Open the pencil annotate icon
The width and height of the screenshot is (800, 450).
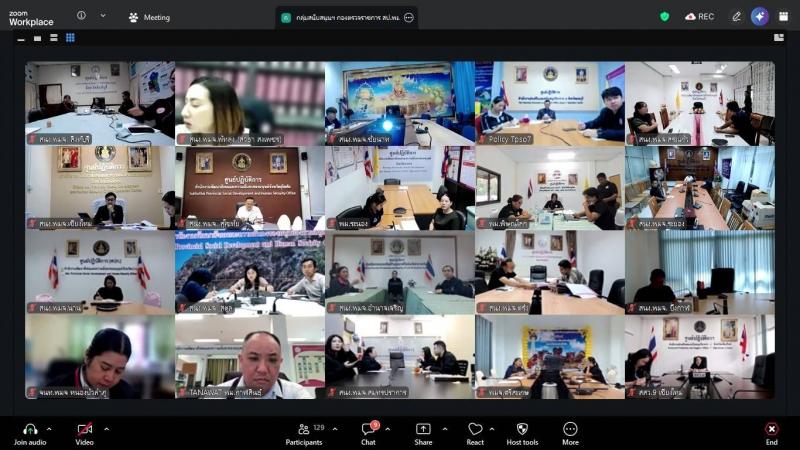pyautogui.click(x=736, y=16)
